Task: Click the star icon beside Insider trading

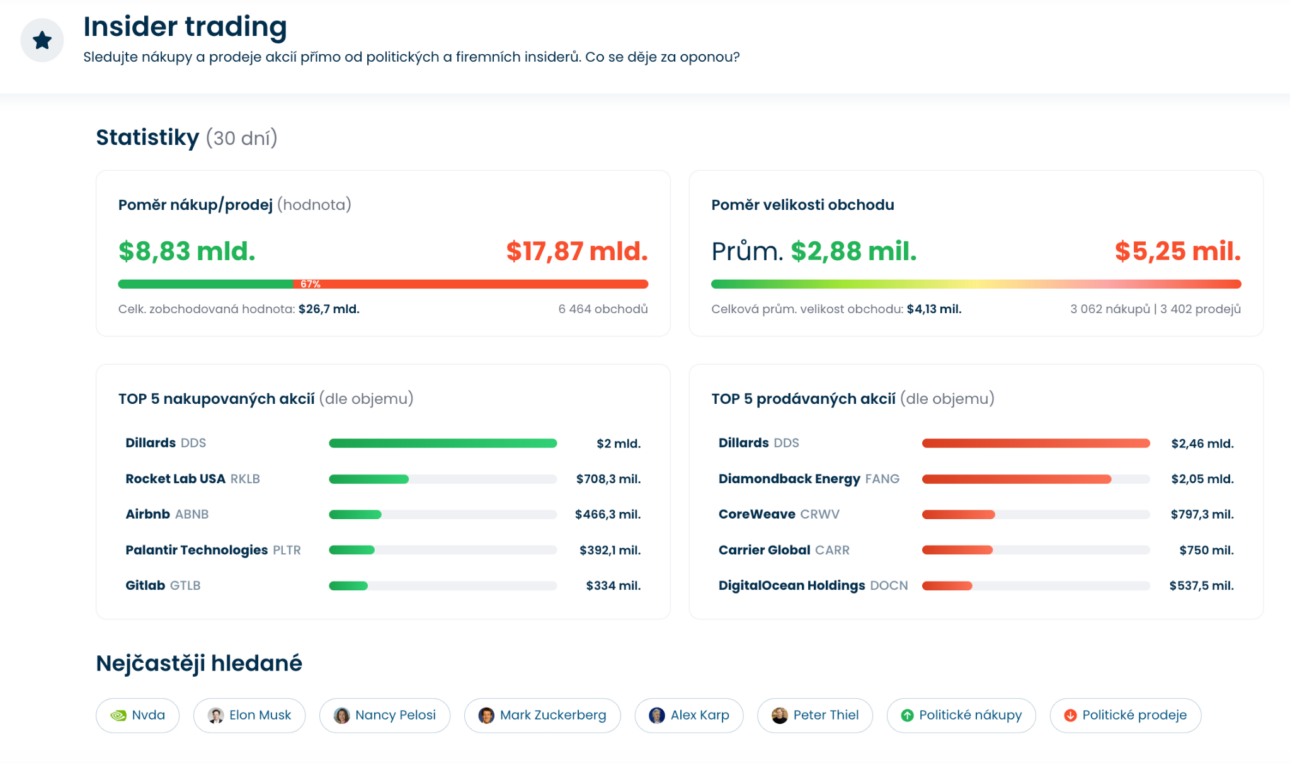Action: click(x=42, y=41)
